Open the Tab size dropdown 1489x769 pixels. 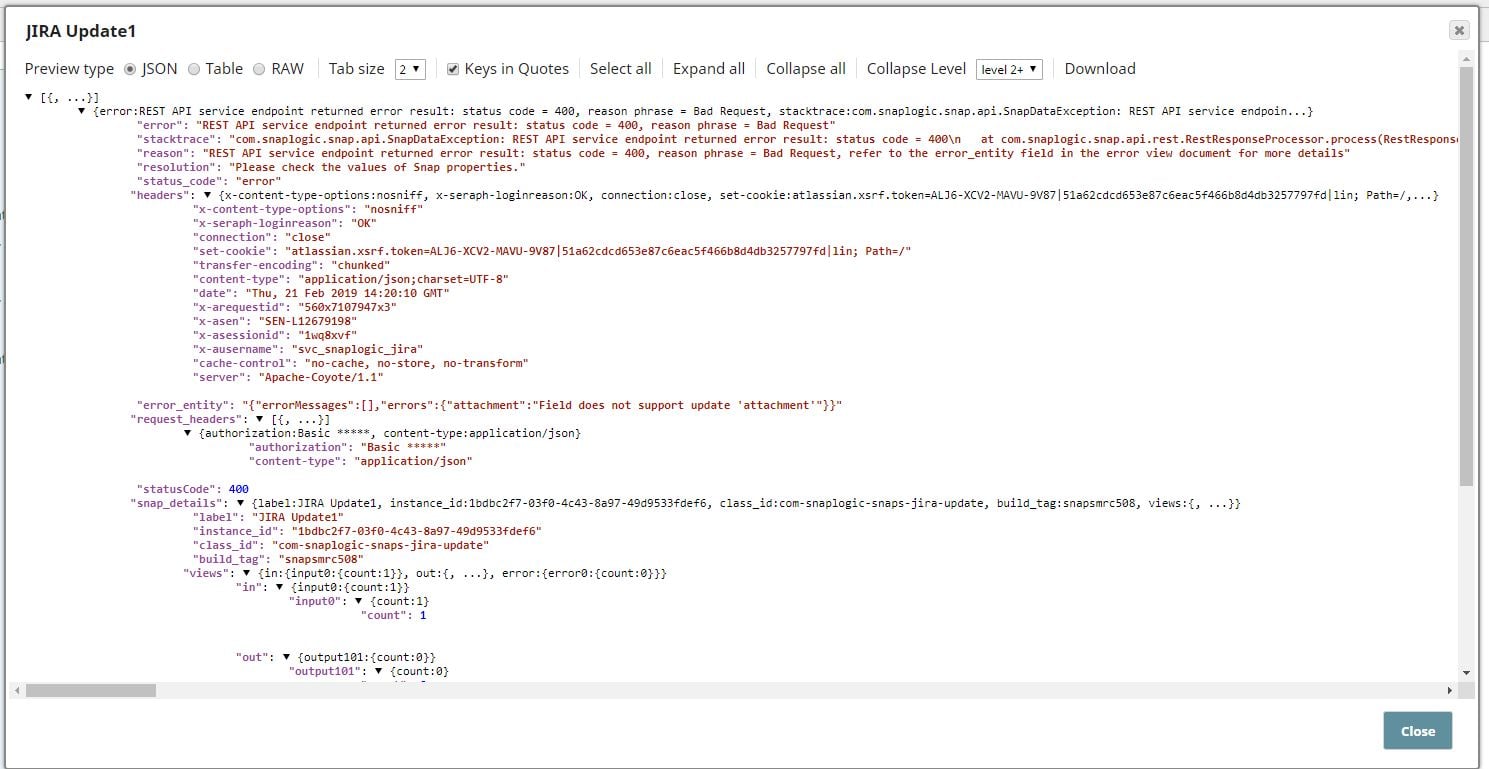point(410,69)
